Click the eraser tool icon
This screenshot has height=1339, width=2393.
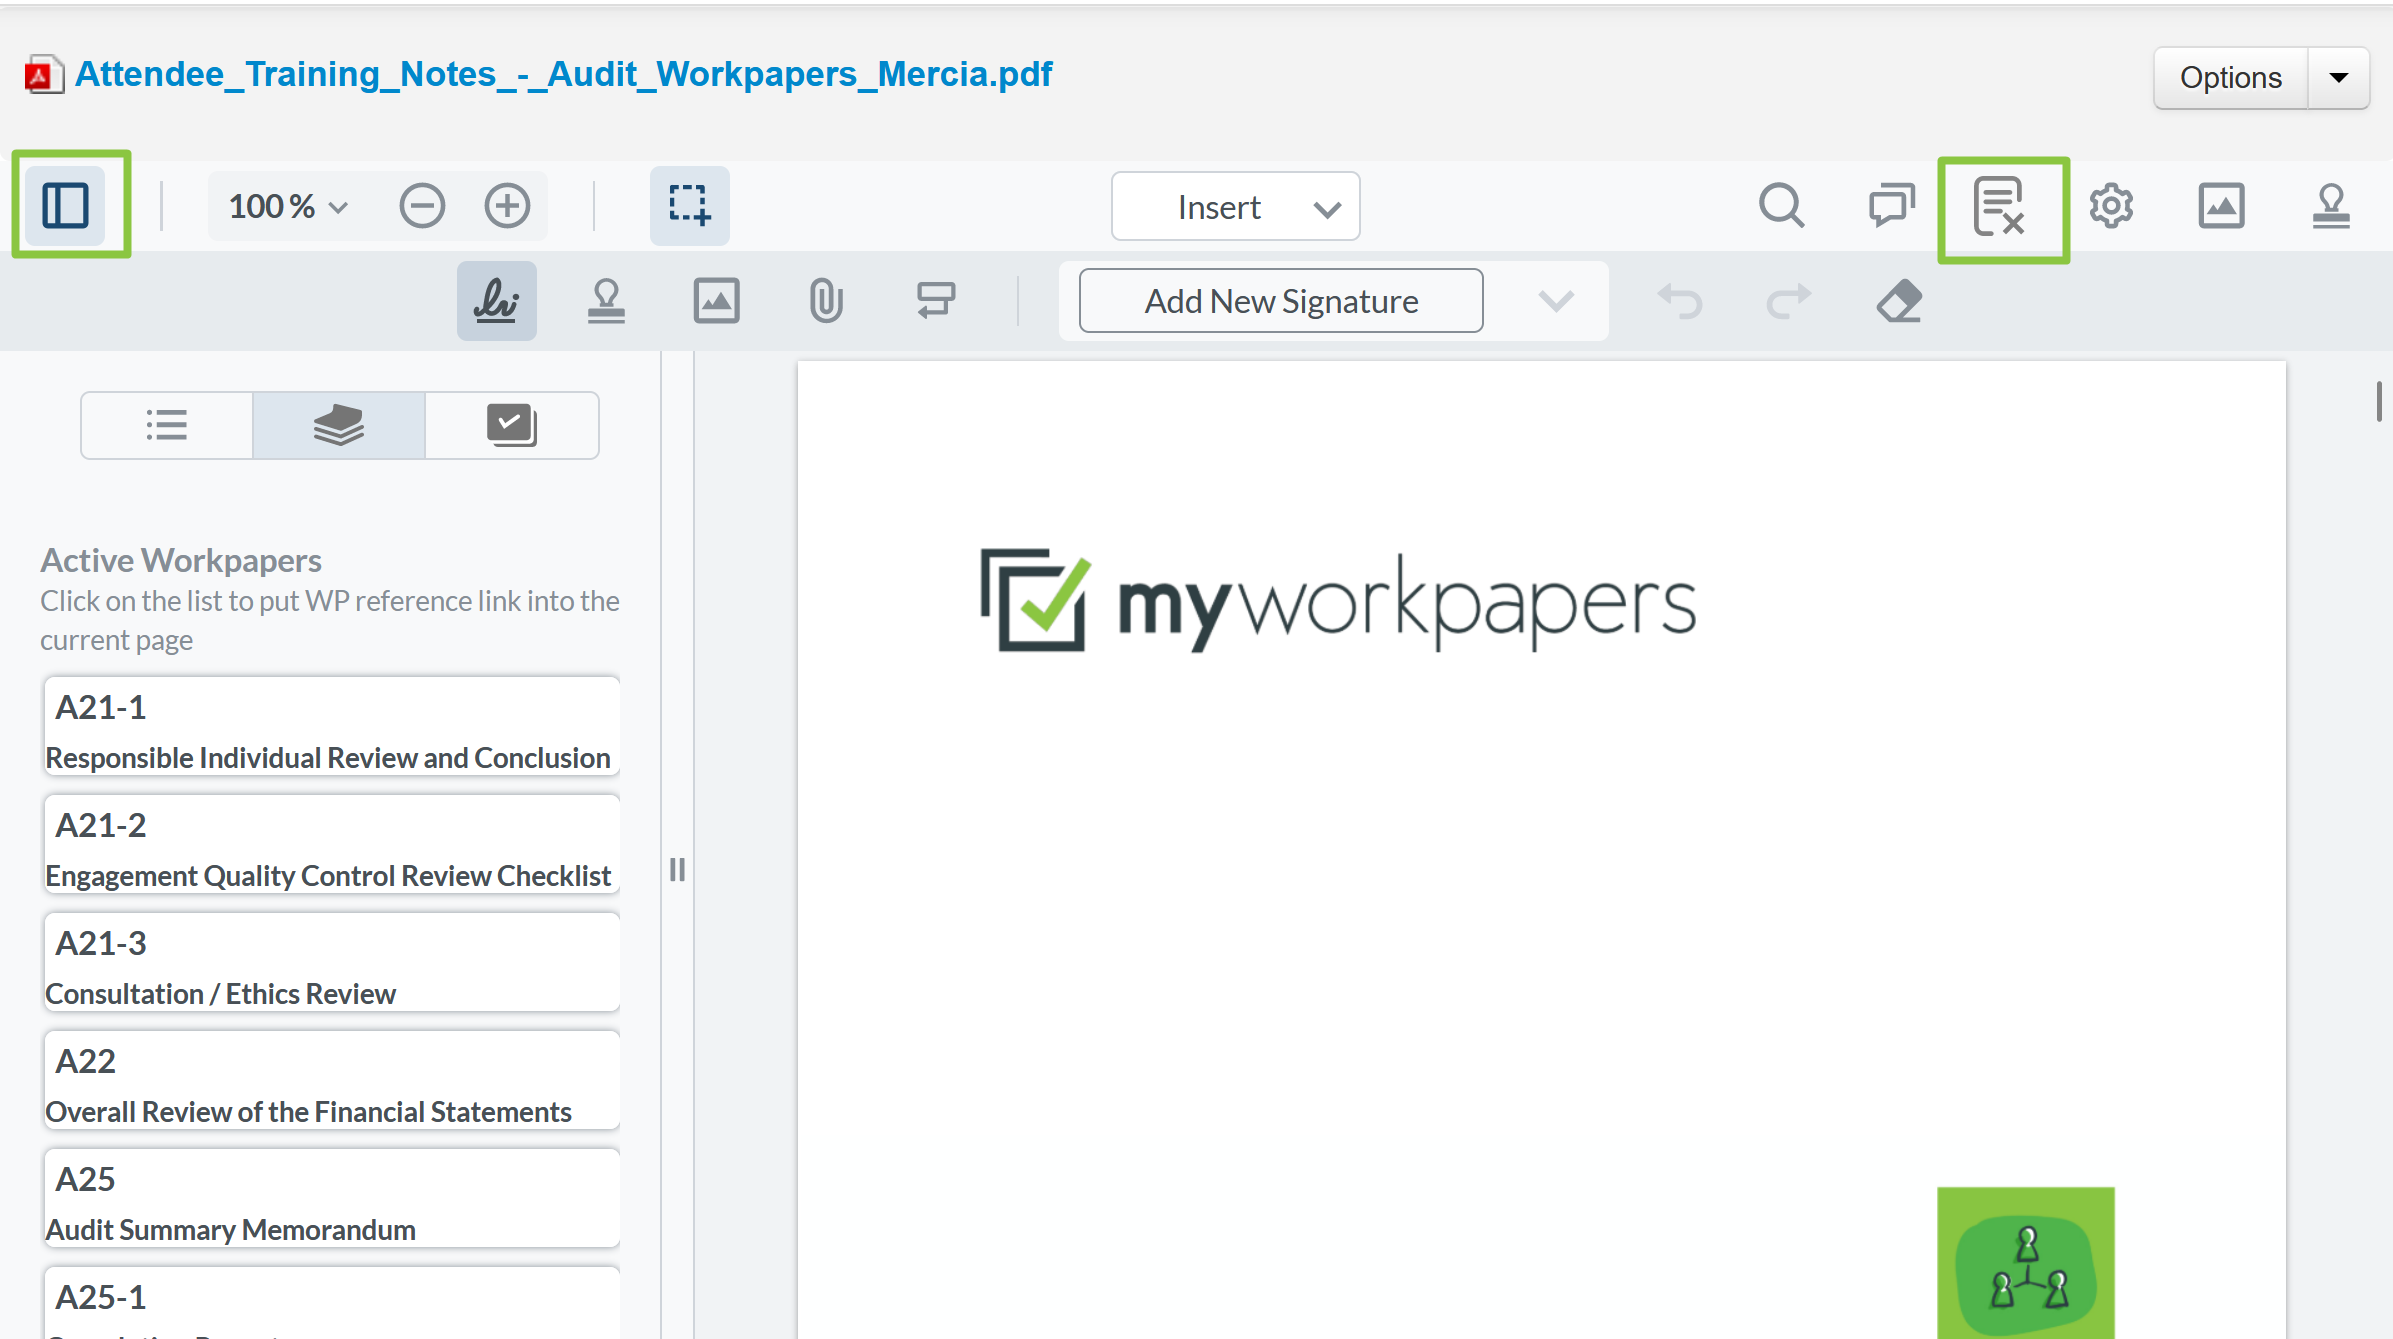(x=1900, y=301)
